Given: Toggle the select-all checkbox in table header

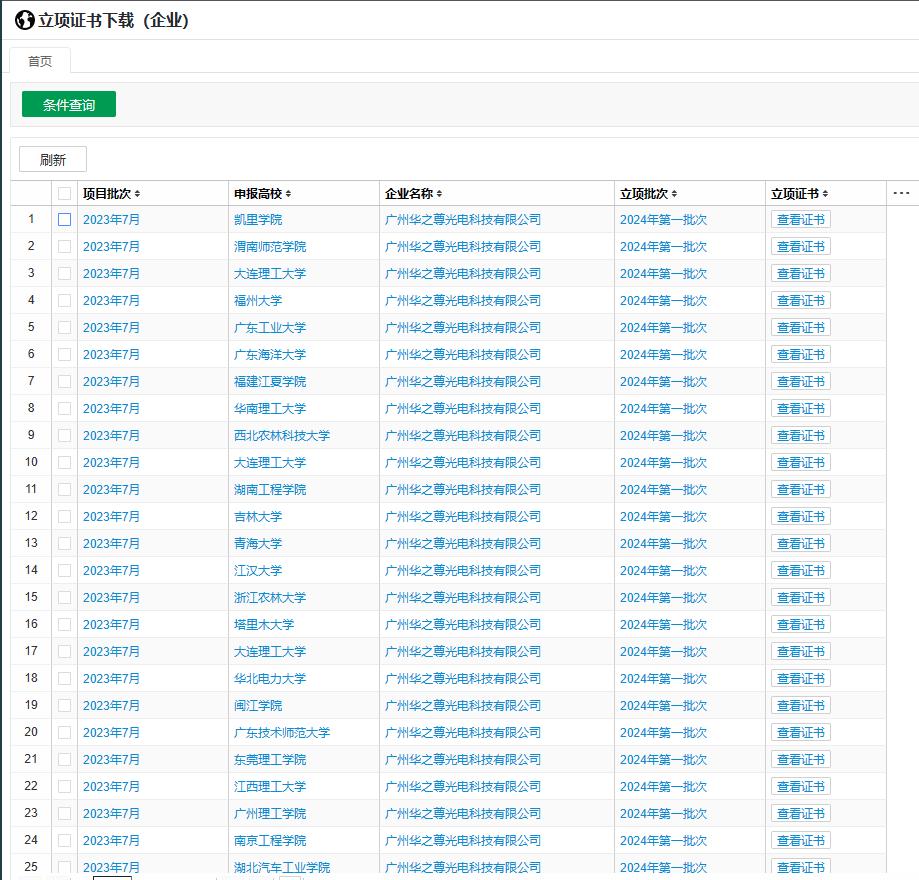Looking at the screenshot, I should point(64,193).
